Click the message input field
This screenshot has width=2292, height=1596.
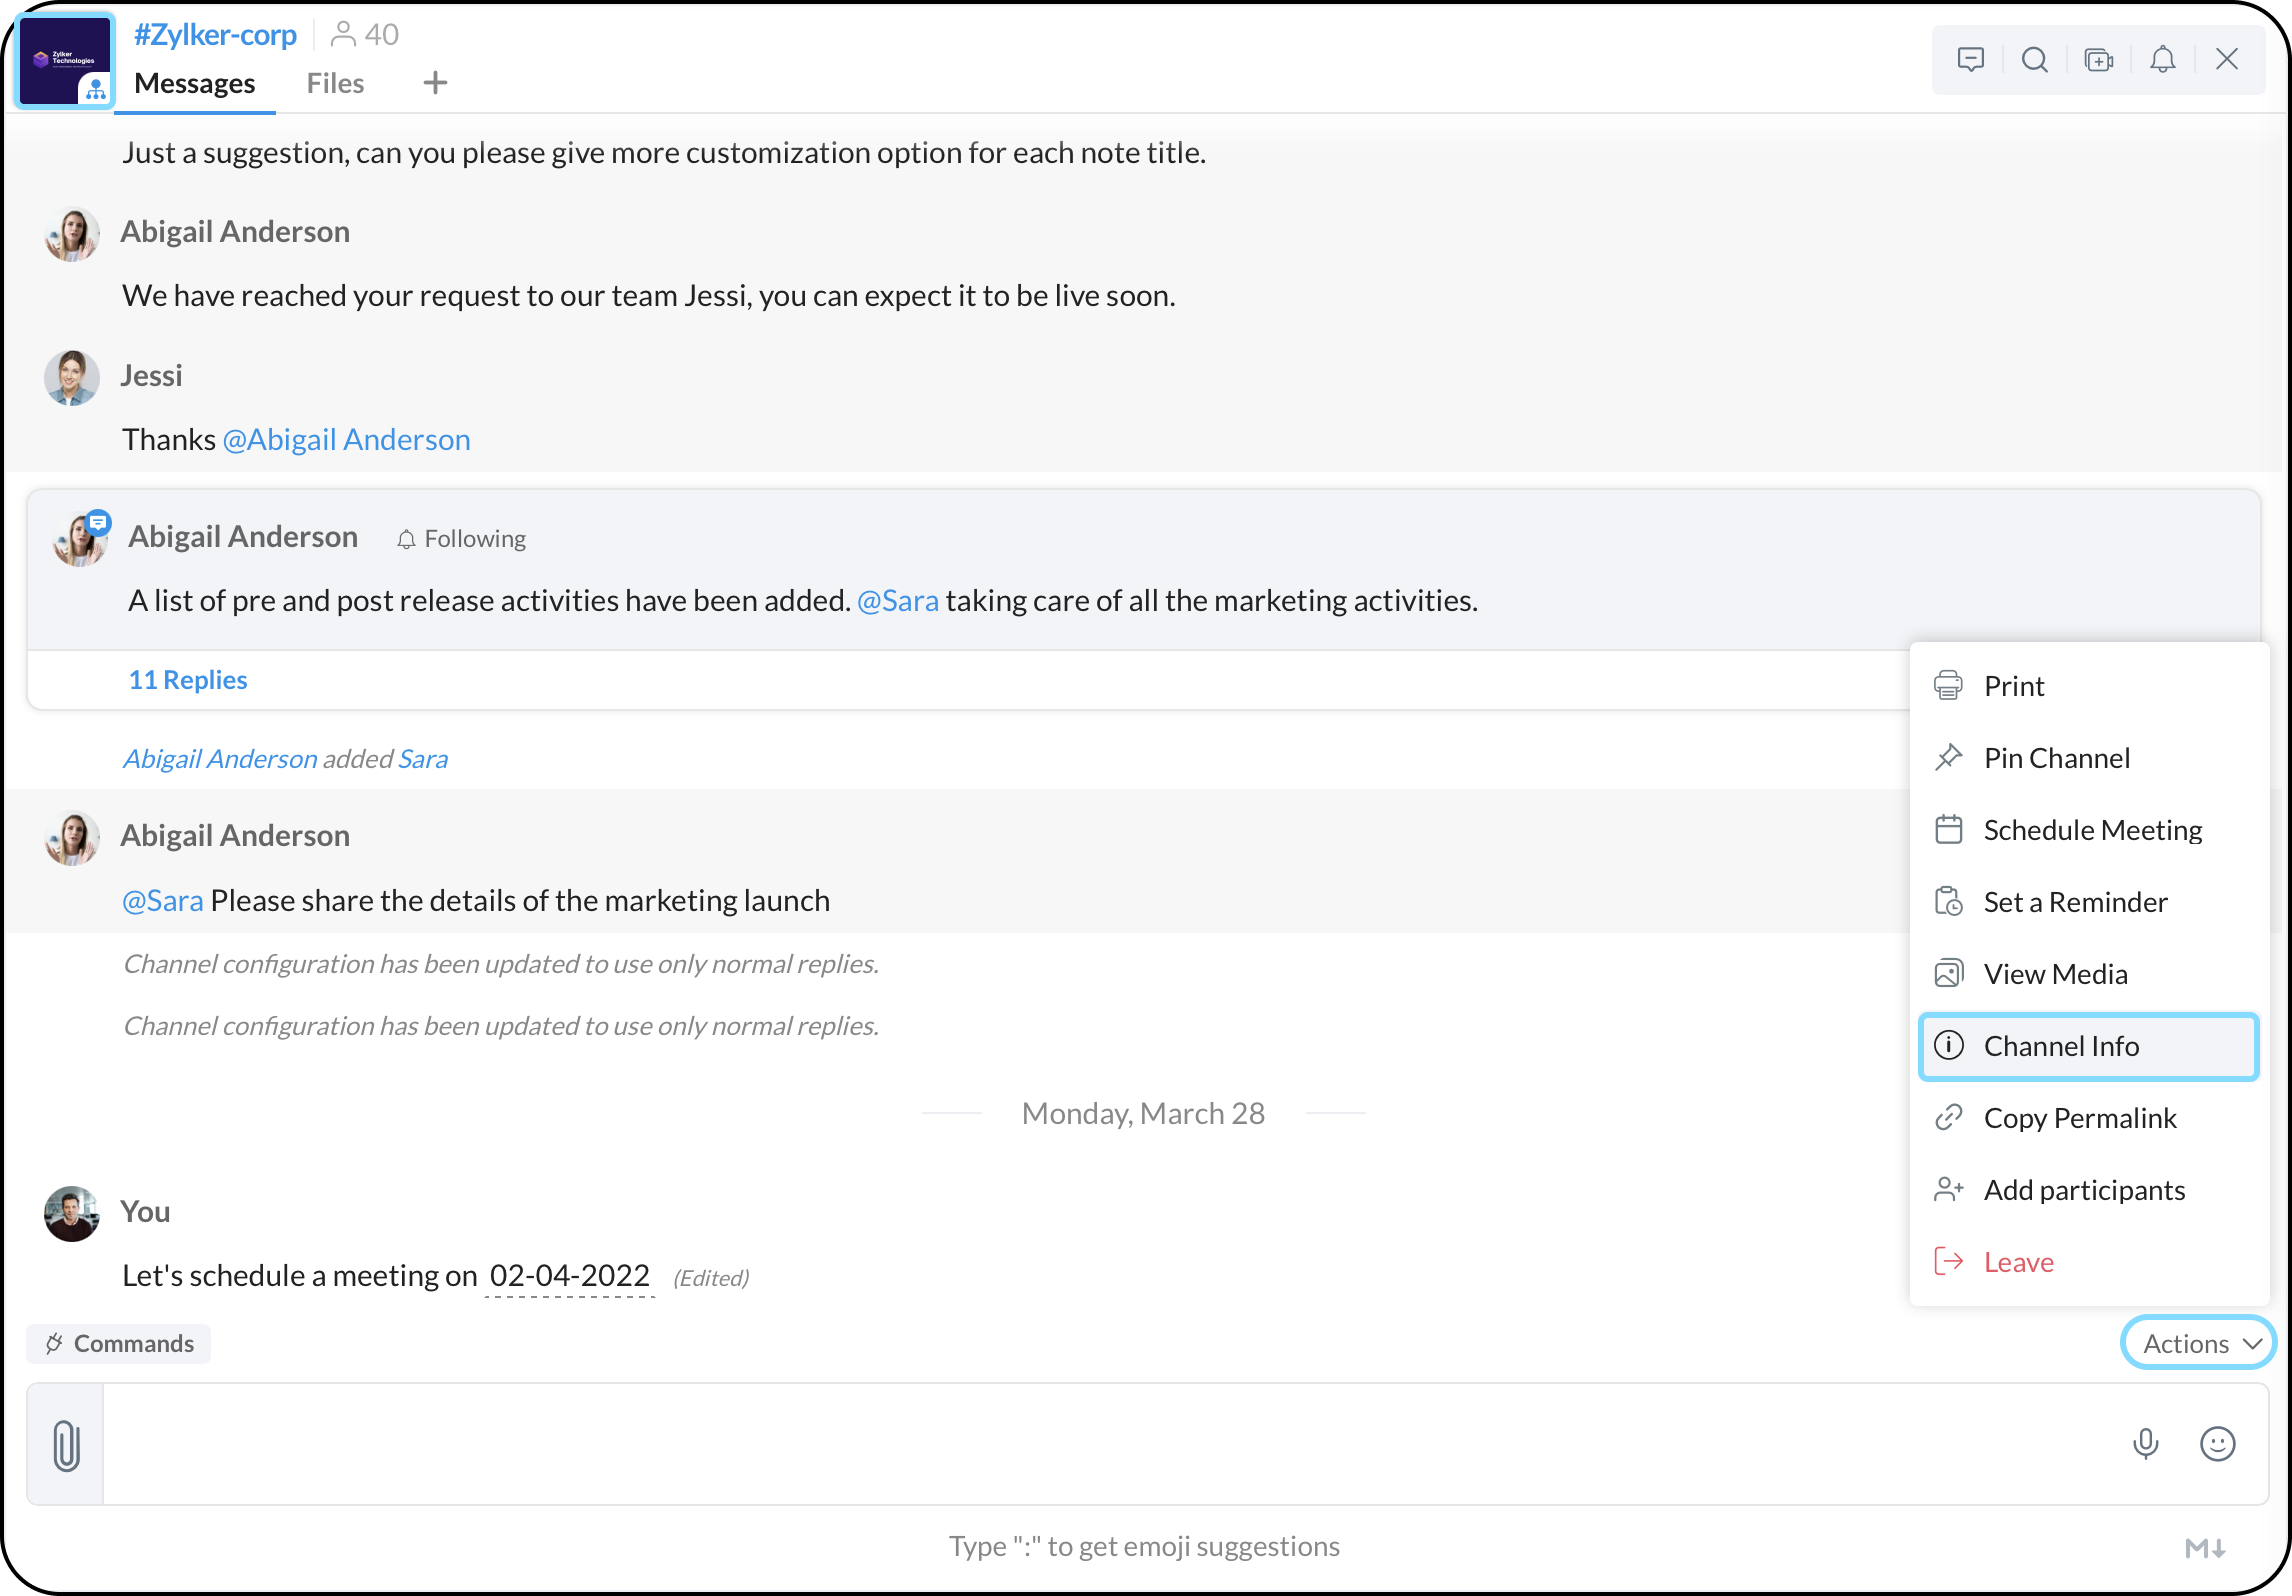pos(1100,1443)
